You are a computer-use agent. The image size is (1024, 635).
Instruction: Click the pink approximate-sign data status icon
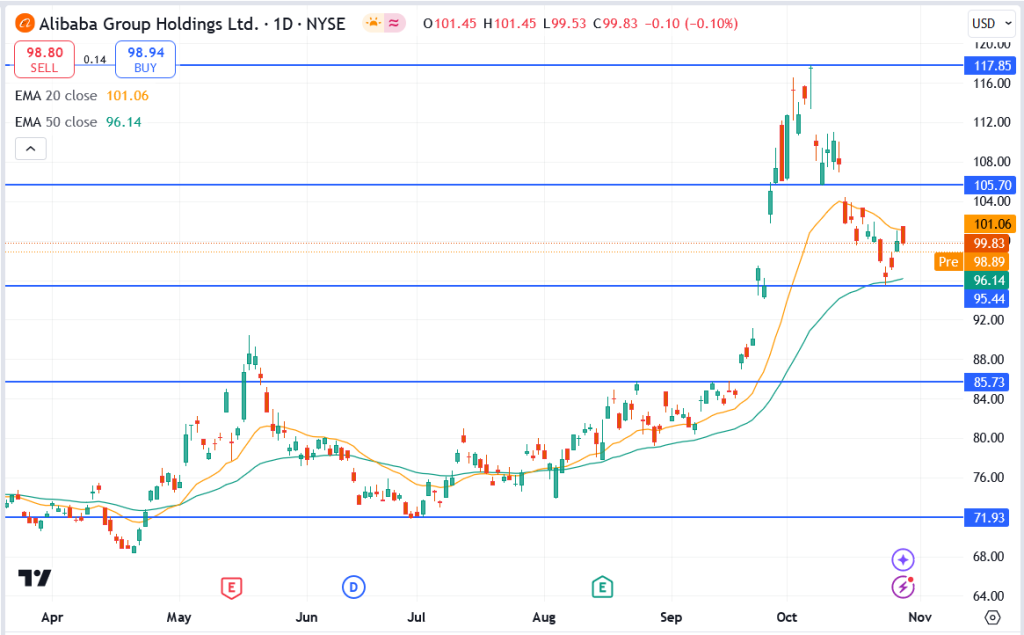point(394,24)
